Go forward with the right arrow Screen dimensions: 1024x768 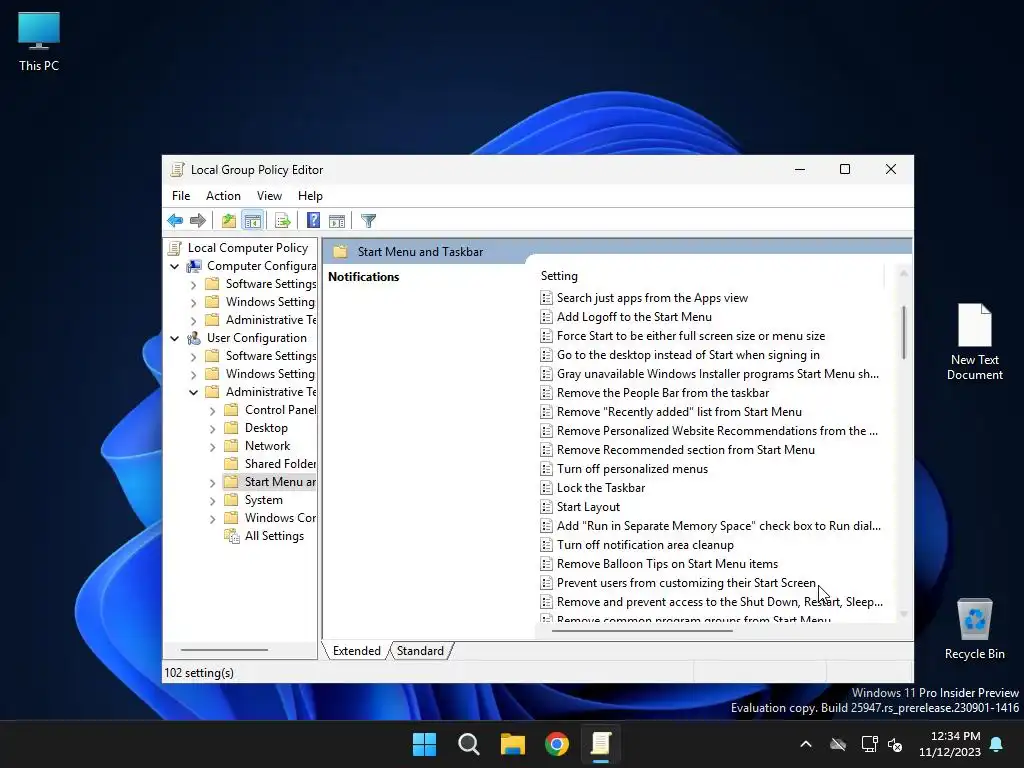pyautogui.click(x=198, y=221)
